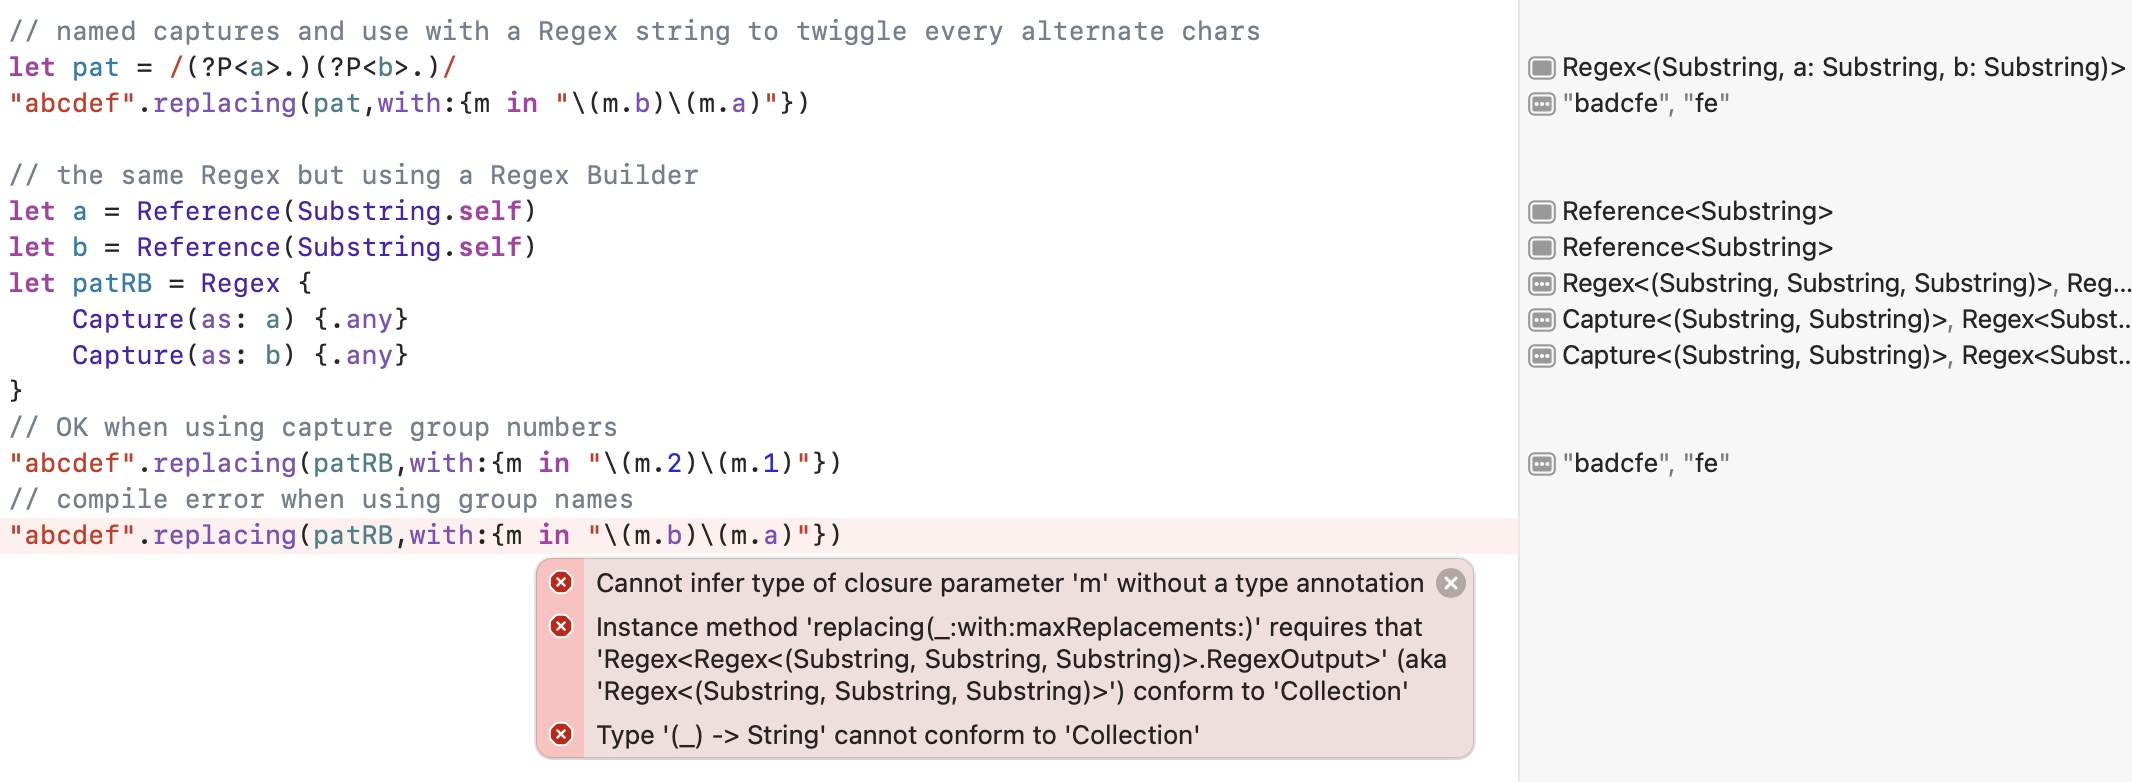
Task: Click 'patRB' in the let patRB declaration
Action: (x=112, y=284)
